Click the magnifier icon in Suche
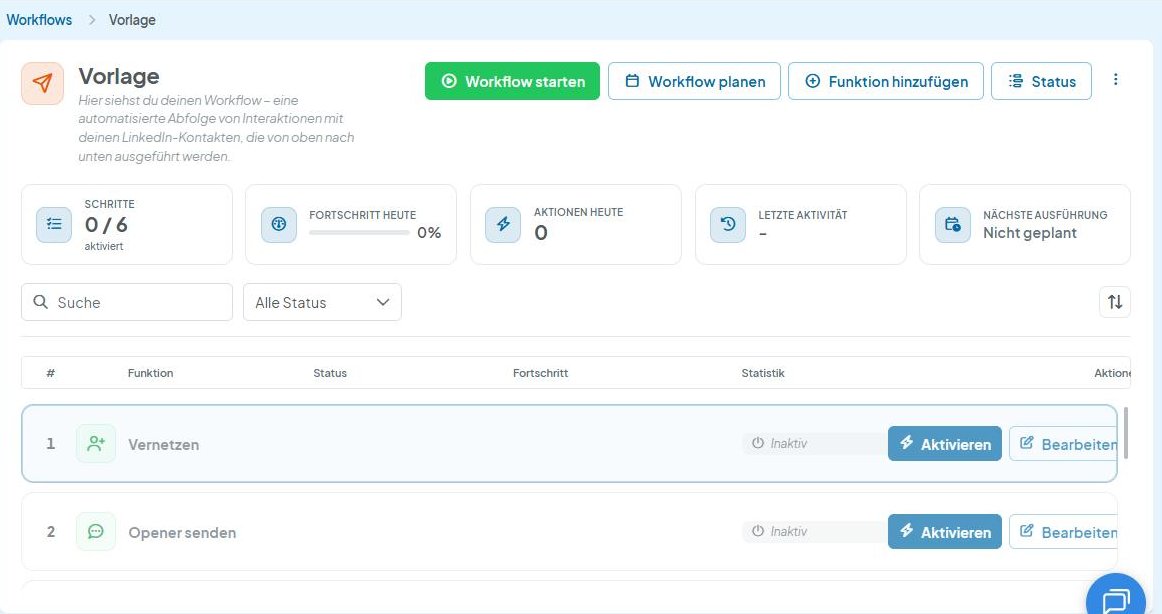Viewport: 1162px width, 614px height. point(41,302)
